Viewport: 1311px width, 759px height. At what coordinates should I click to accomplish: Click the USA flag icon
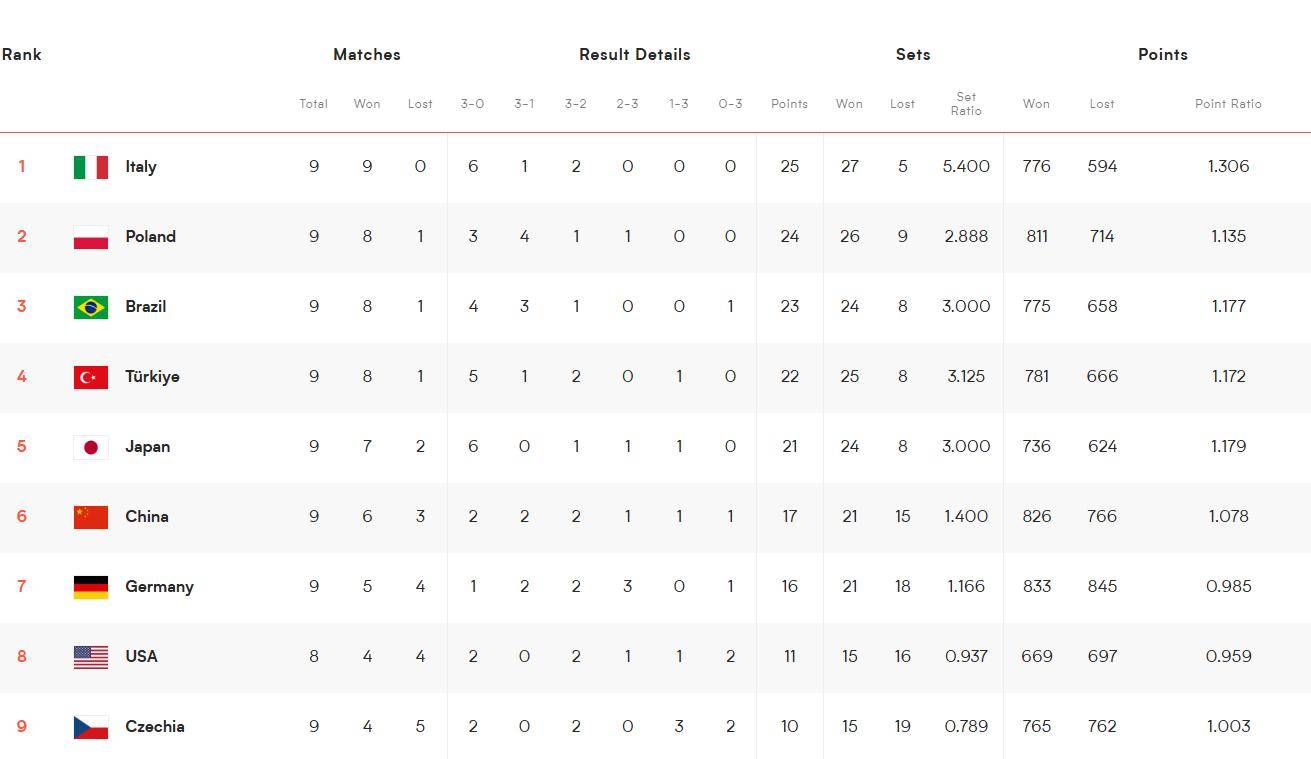pos(91,657)
